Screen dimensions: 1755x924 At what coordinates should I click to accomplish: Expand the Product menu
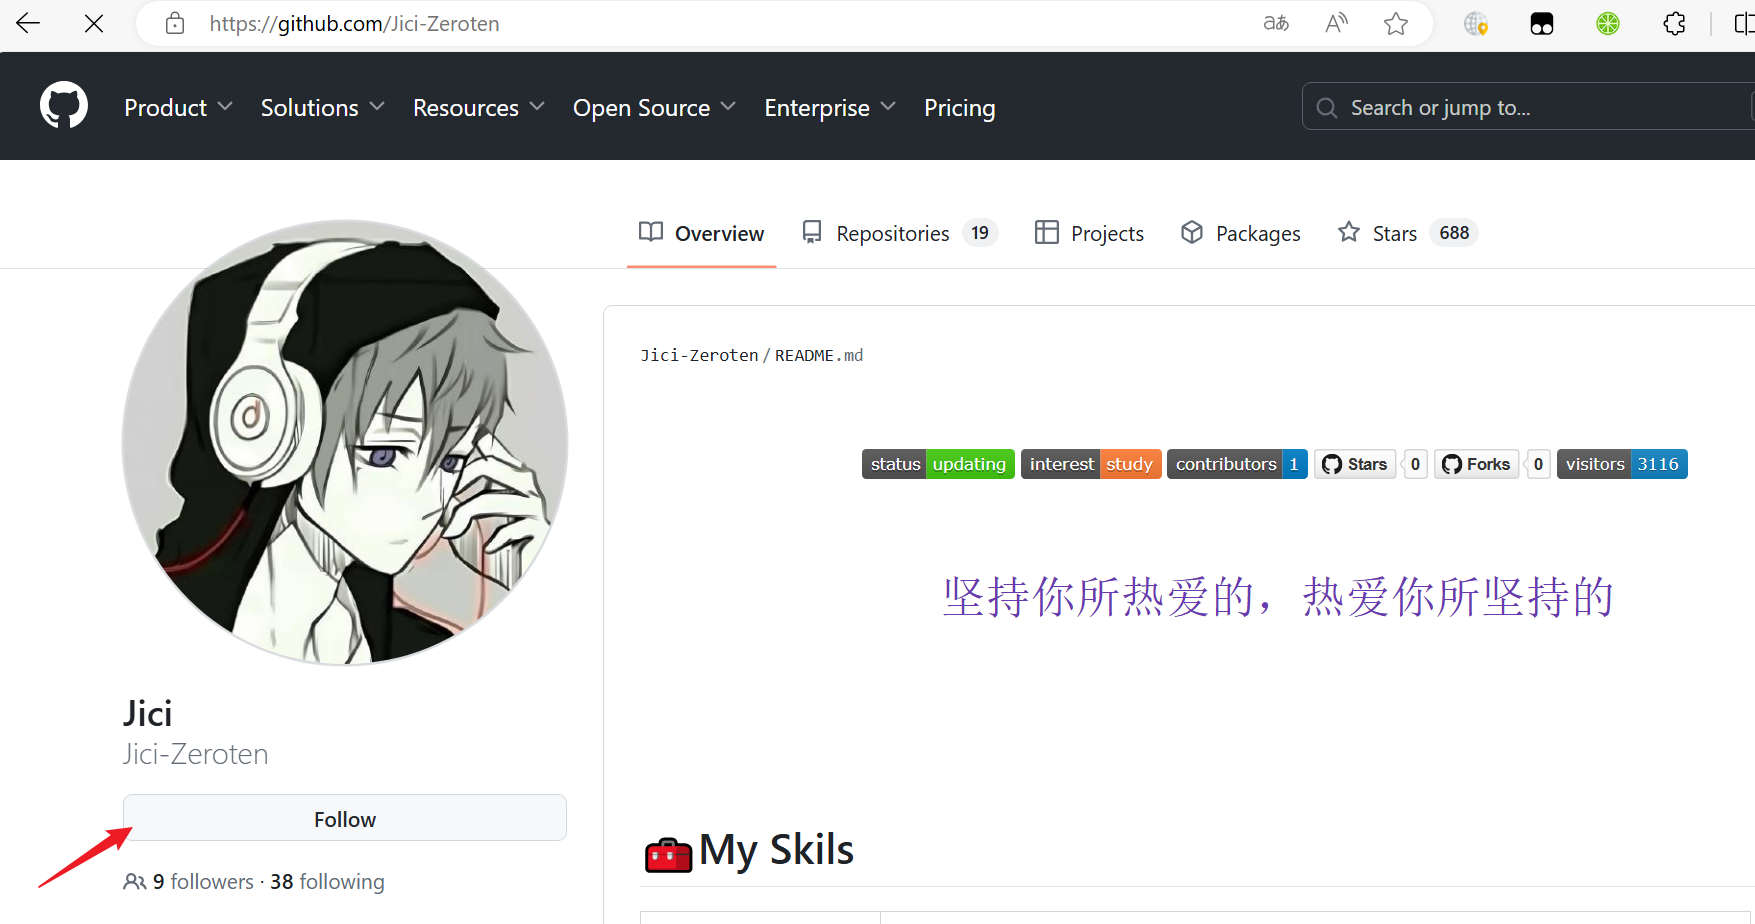(179, 107)
